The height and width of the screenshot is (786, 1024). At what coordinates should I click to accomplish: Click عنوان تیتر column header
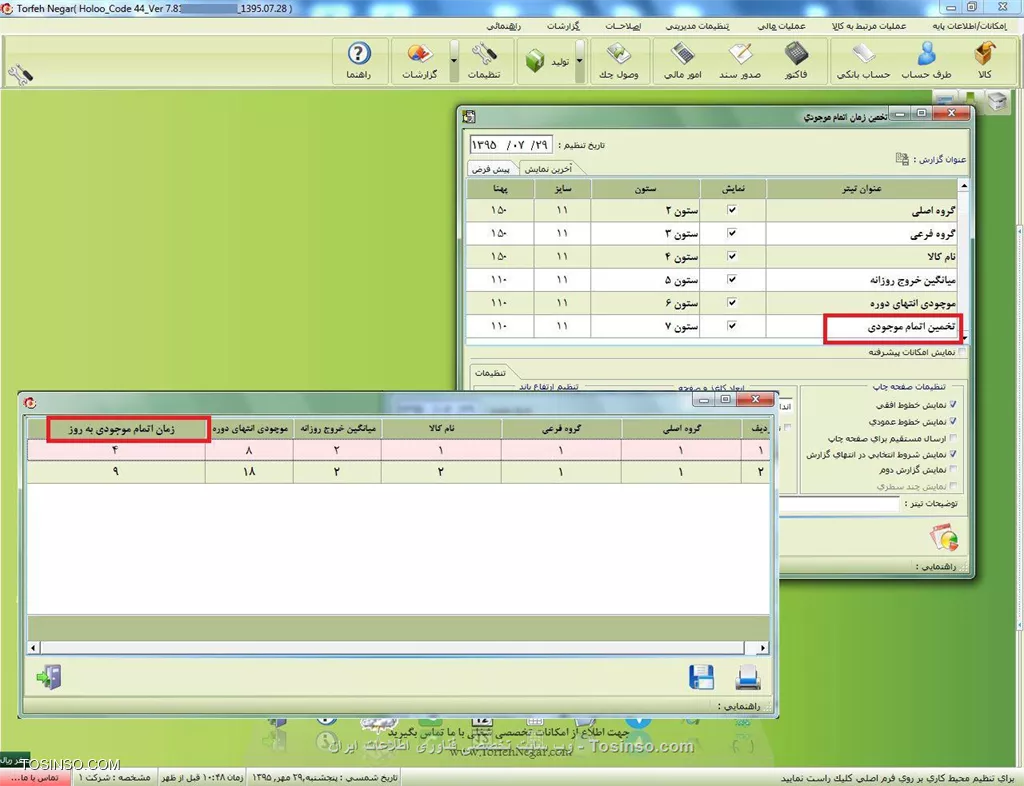pyautogui.click(x=861, y=189)
